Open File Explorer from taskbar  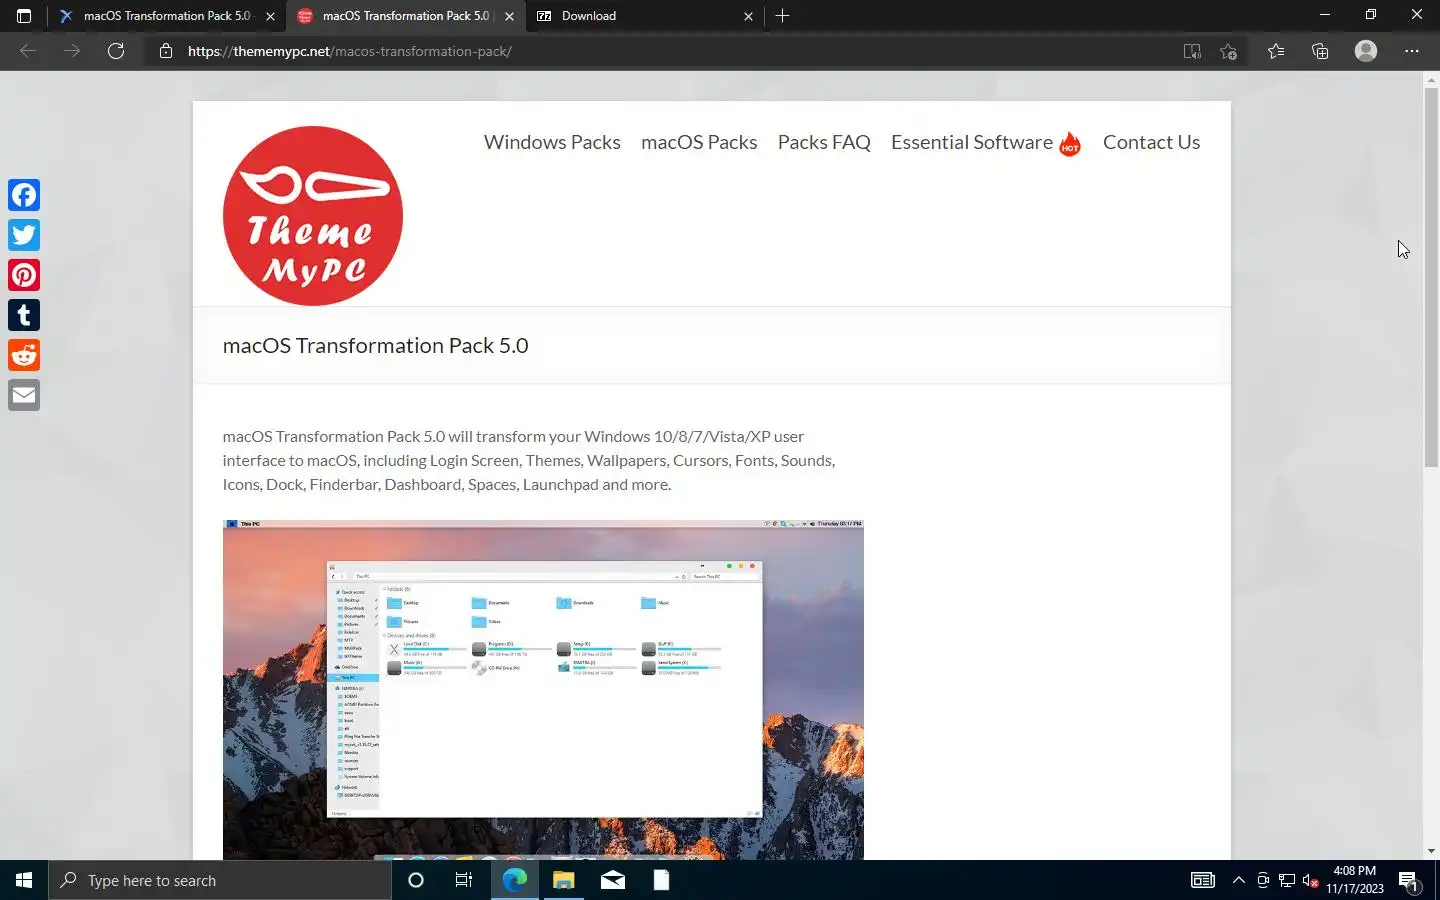pos(563,880)
